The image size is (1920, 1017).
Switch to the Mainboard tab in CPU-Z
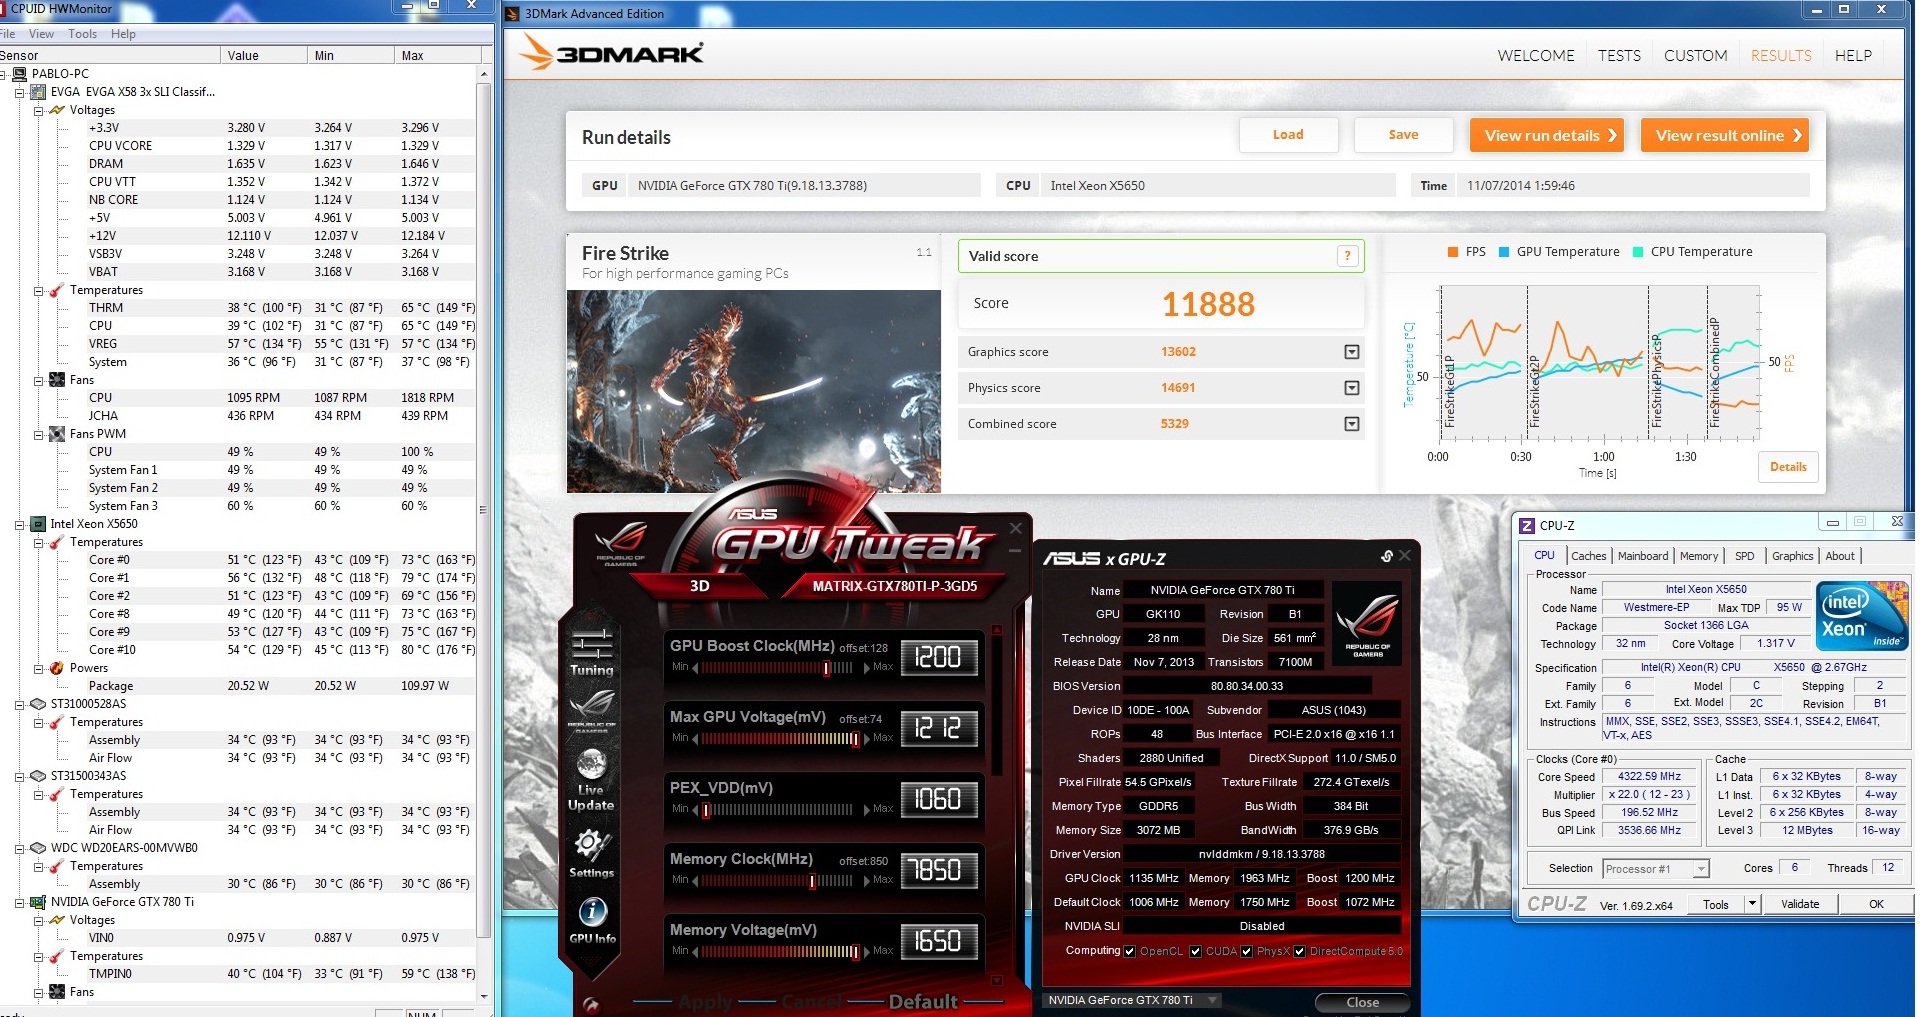pyautogui.click(x=1642, y=556)
